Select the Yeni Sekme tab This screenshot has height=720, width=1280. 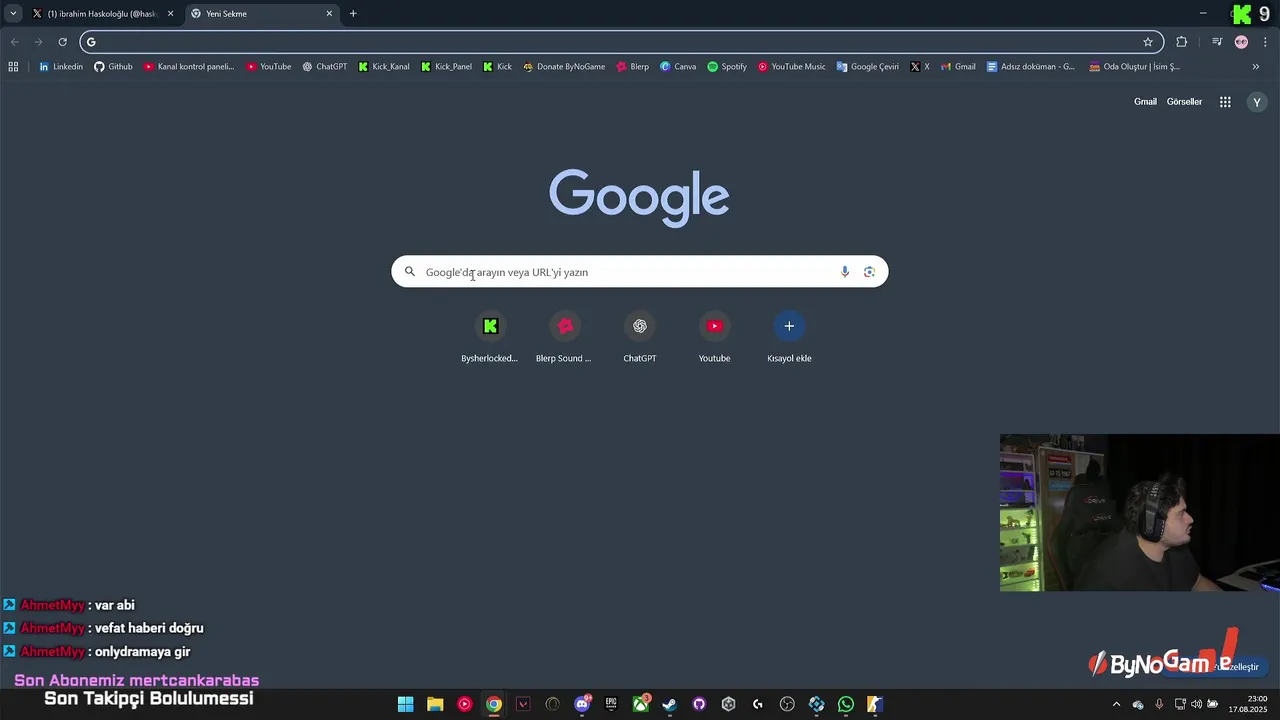pos(261,14)
